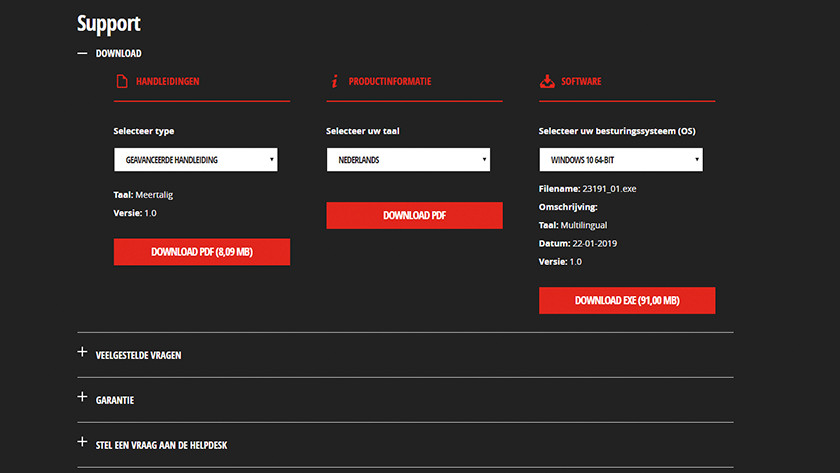The image size is (840, 473).
Task: Download the 8,09 MB manual PDF
Action: click(202, 252)
